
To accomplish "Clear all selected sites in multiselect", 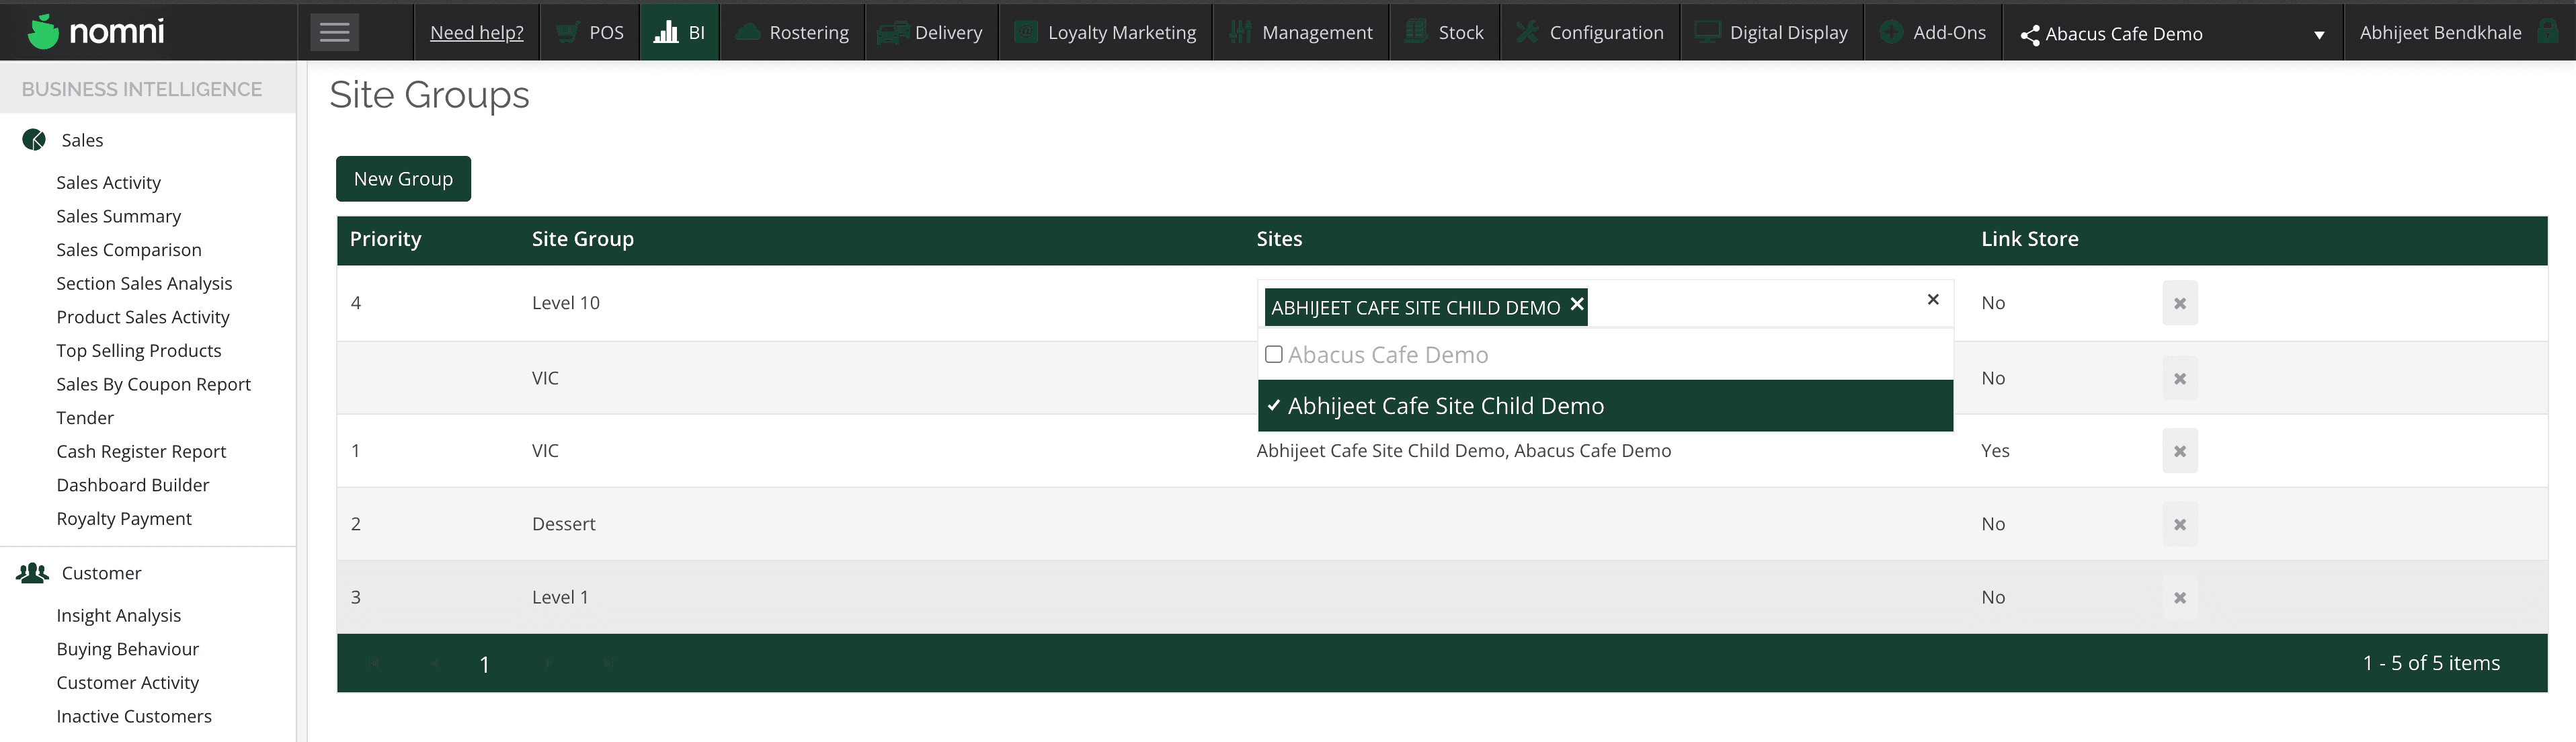I will point(1932,300).
